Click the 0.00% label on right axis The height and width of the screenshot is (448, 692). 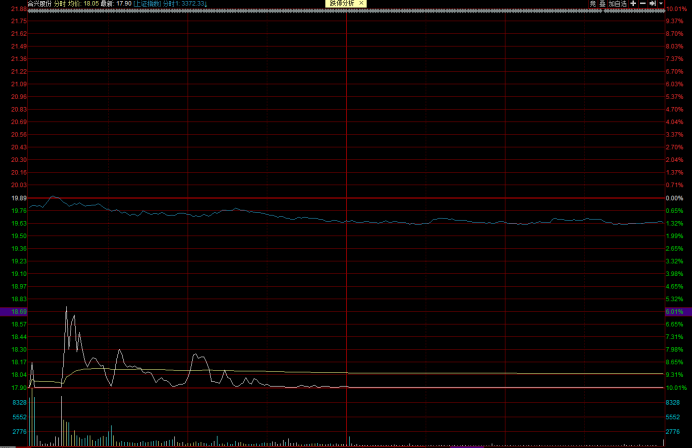point(674,198)
